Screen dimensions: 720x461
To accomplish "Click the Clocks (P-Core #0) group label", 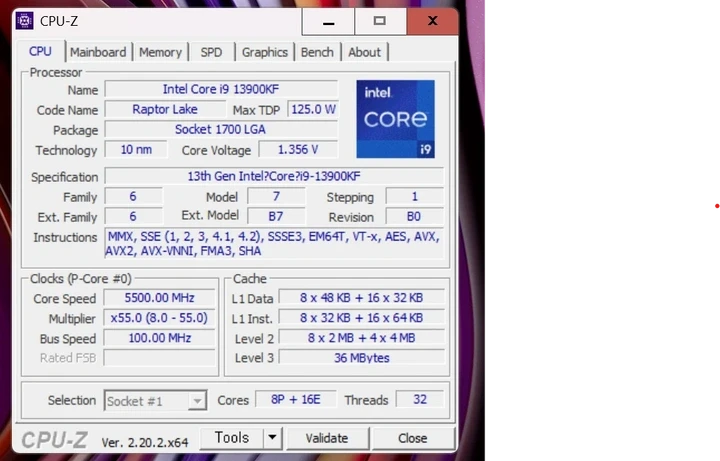I will [x=81, y=279].
